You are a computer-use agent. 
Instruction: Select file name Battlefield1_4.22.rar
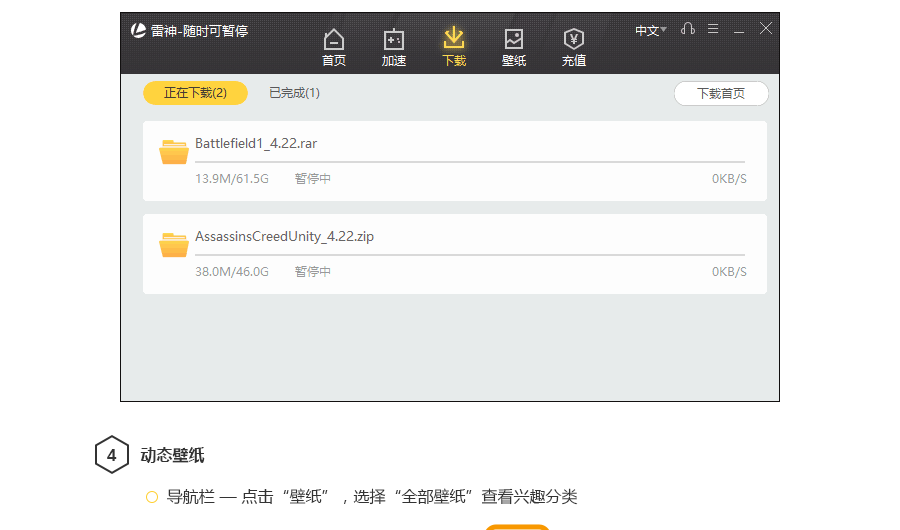[256, 144]
